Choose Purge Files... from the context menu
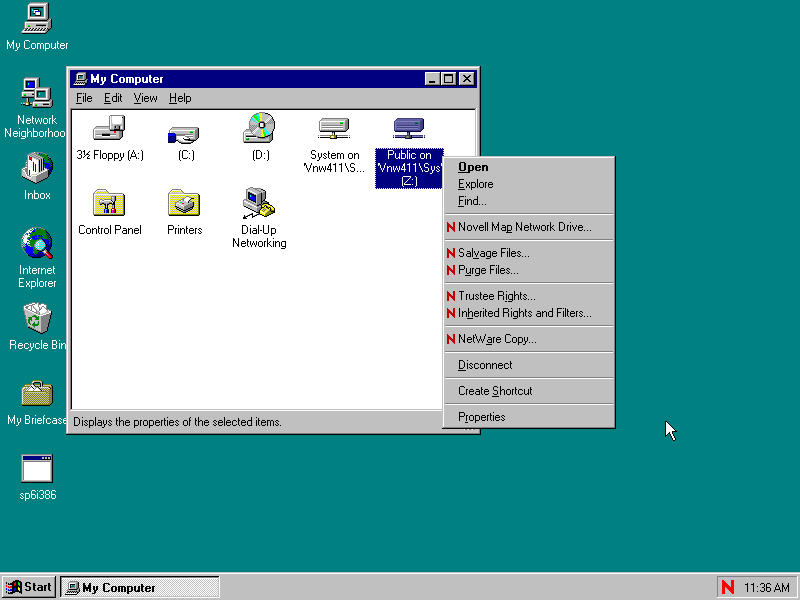This screenshot has height=600, width=800. click(529, 270)
